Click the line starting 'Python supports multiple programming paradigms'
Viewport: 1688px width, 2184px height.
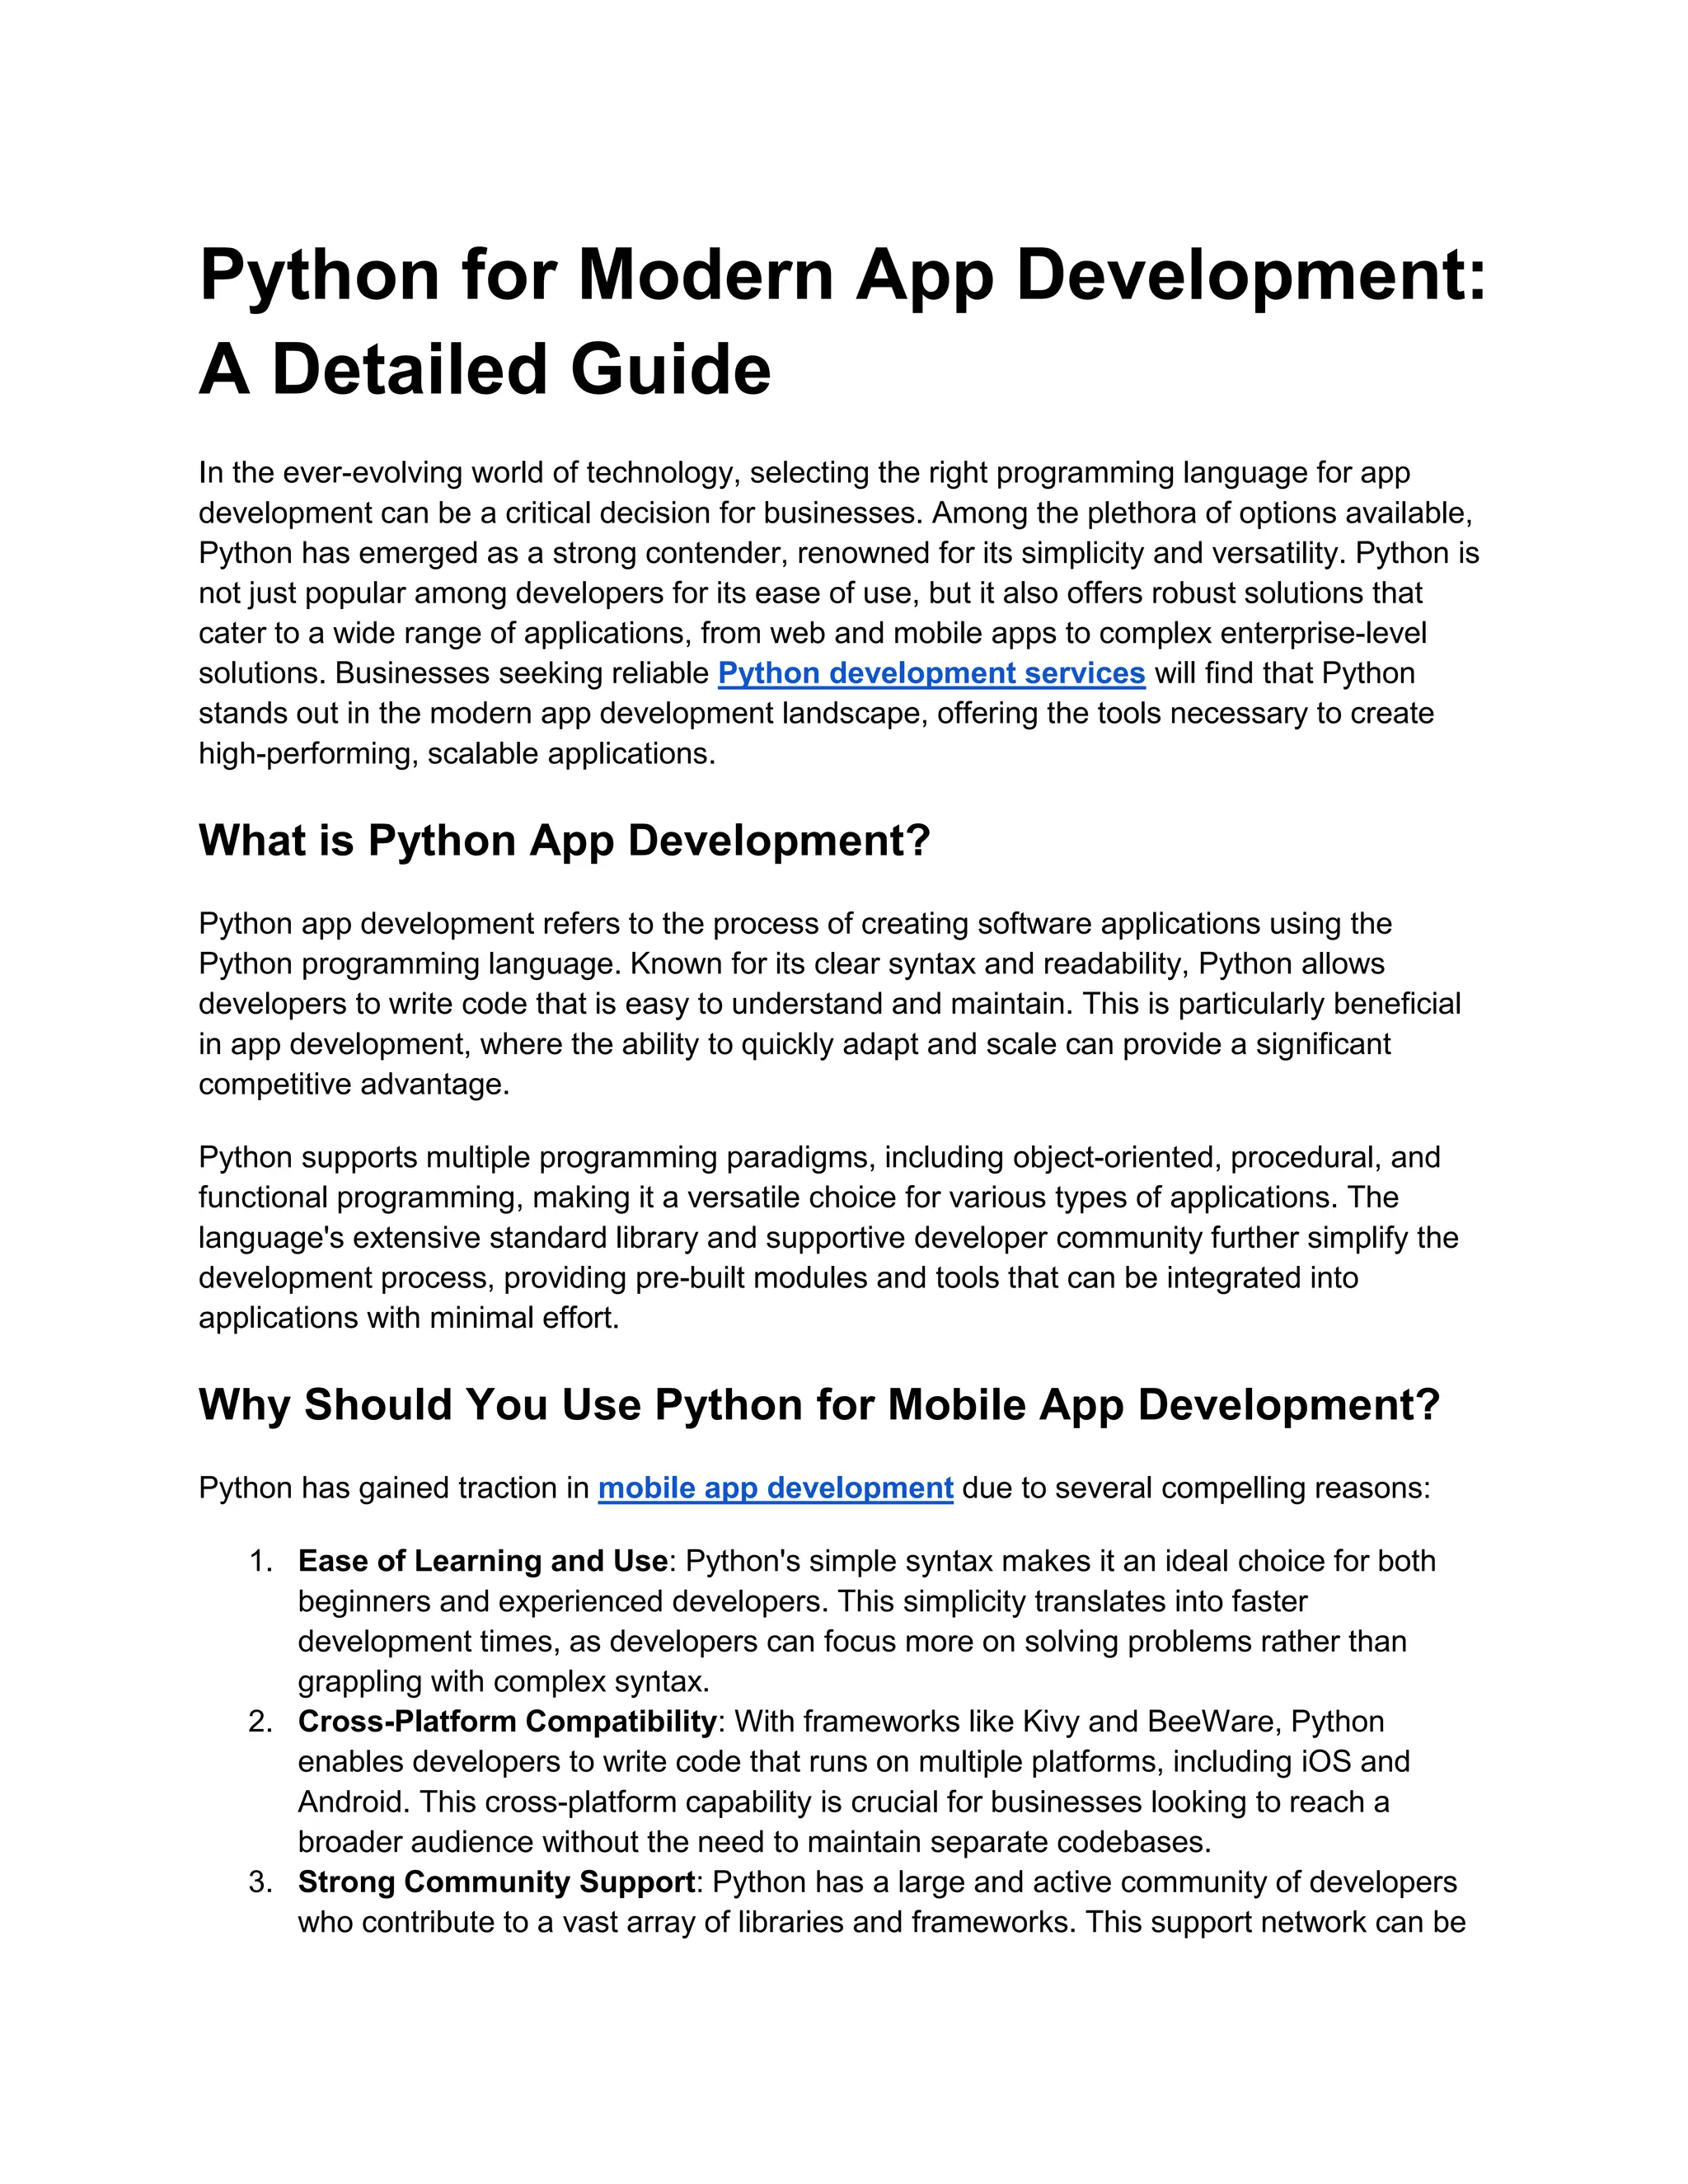tap(819, 1157)
